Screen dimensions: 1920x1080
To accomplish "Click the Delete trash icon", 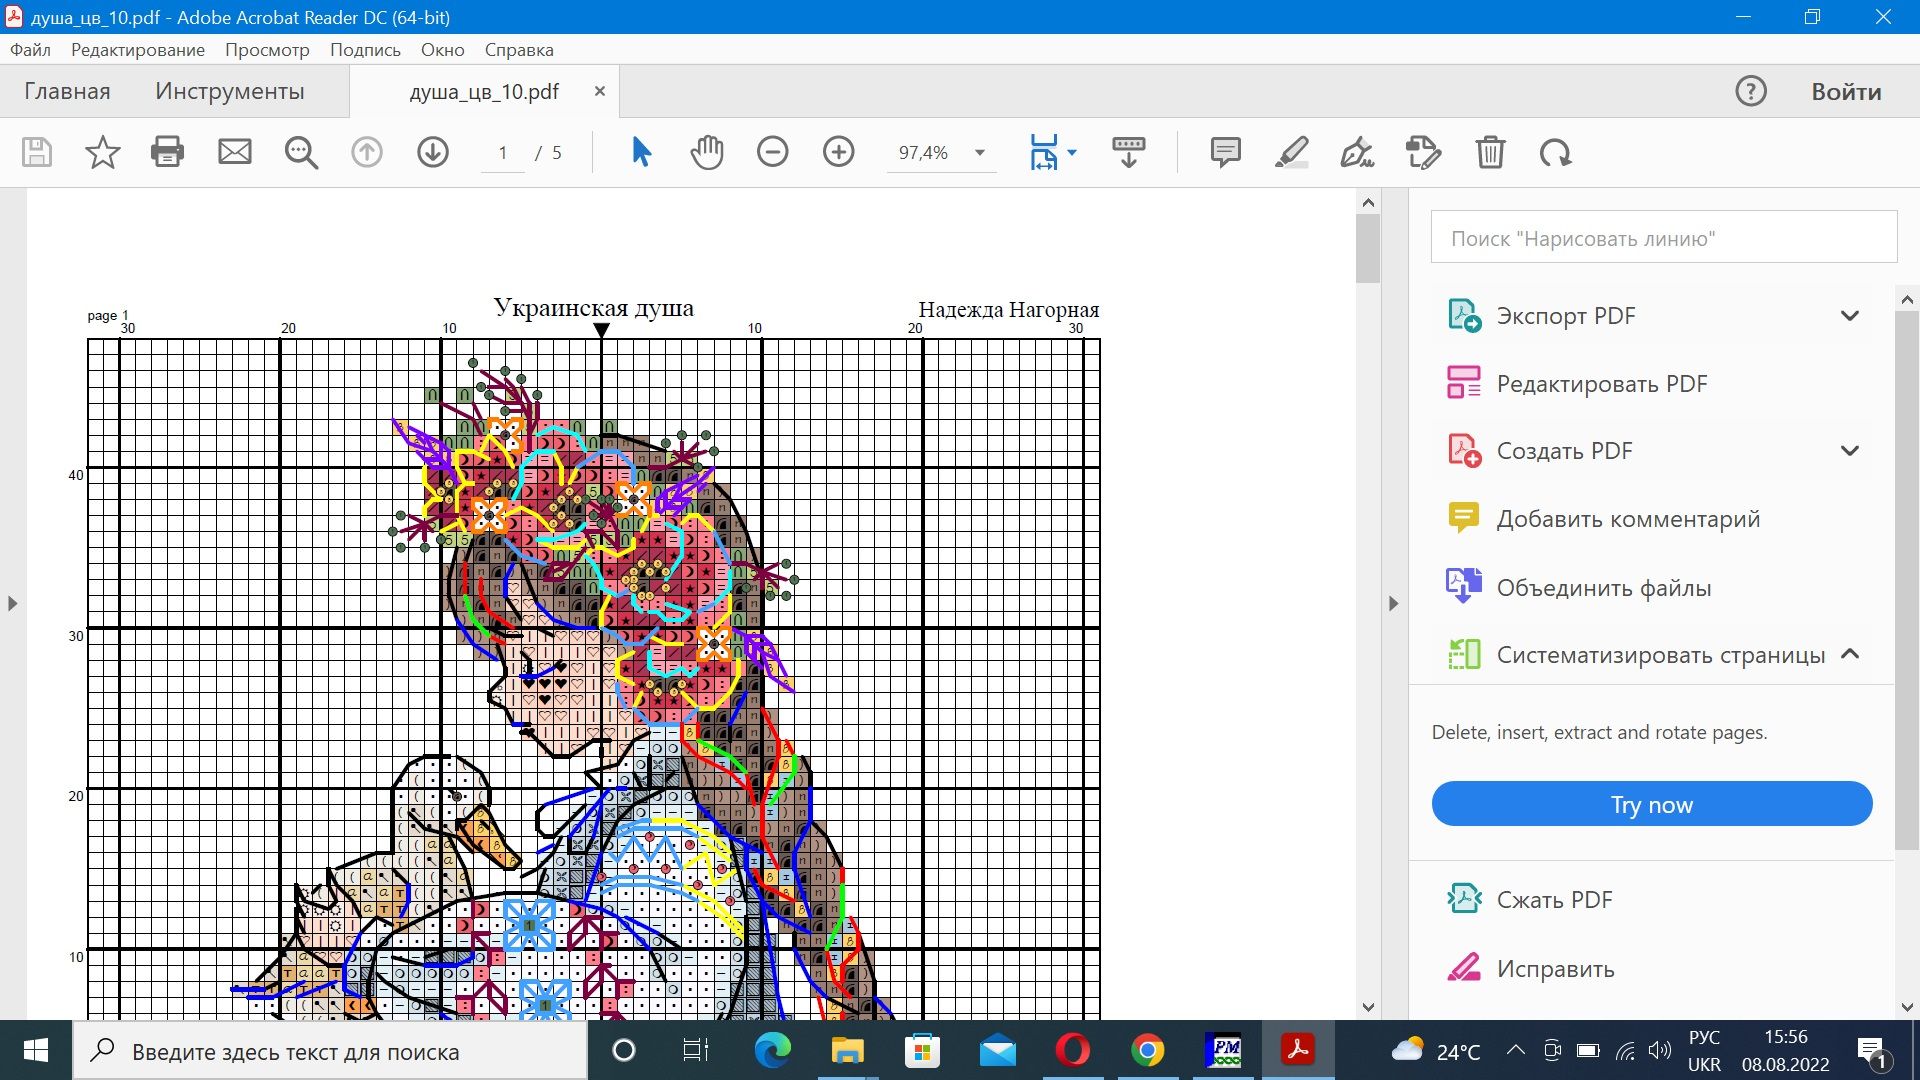I will 1490,152.
